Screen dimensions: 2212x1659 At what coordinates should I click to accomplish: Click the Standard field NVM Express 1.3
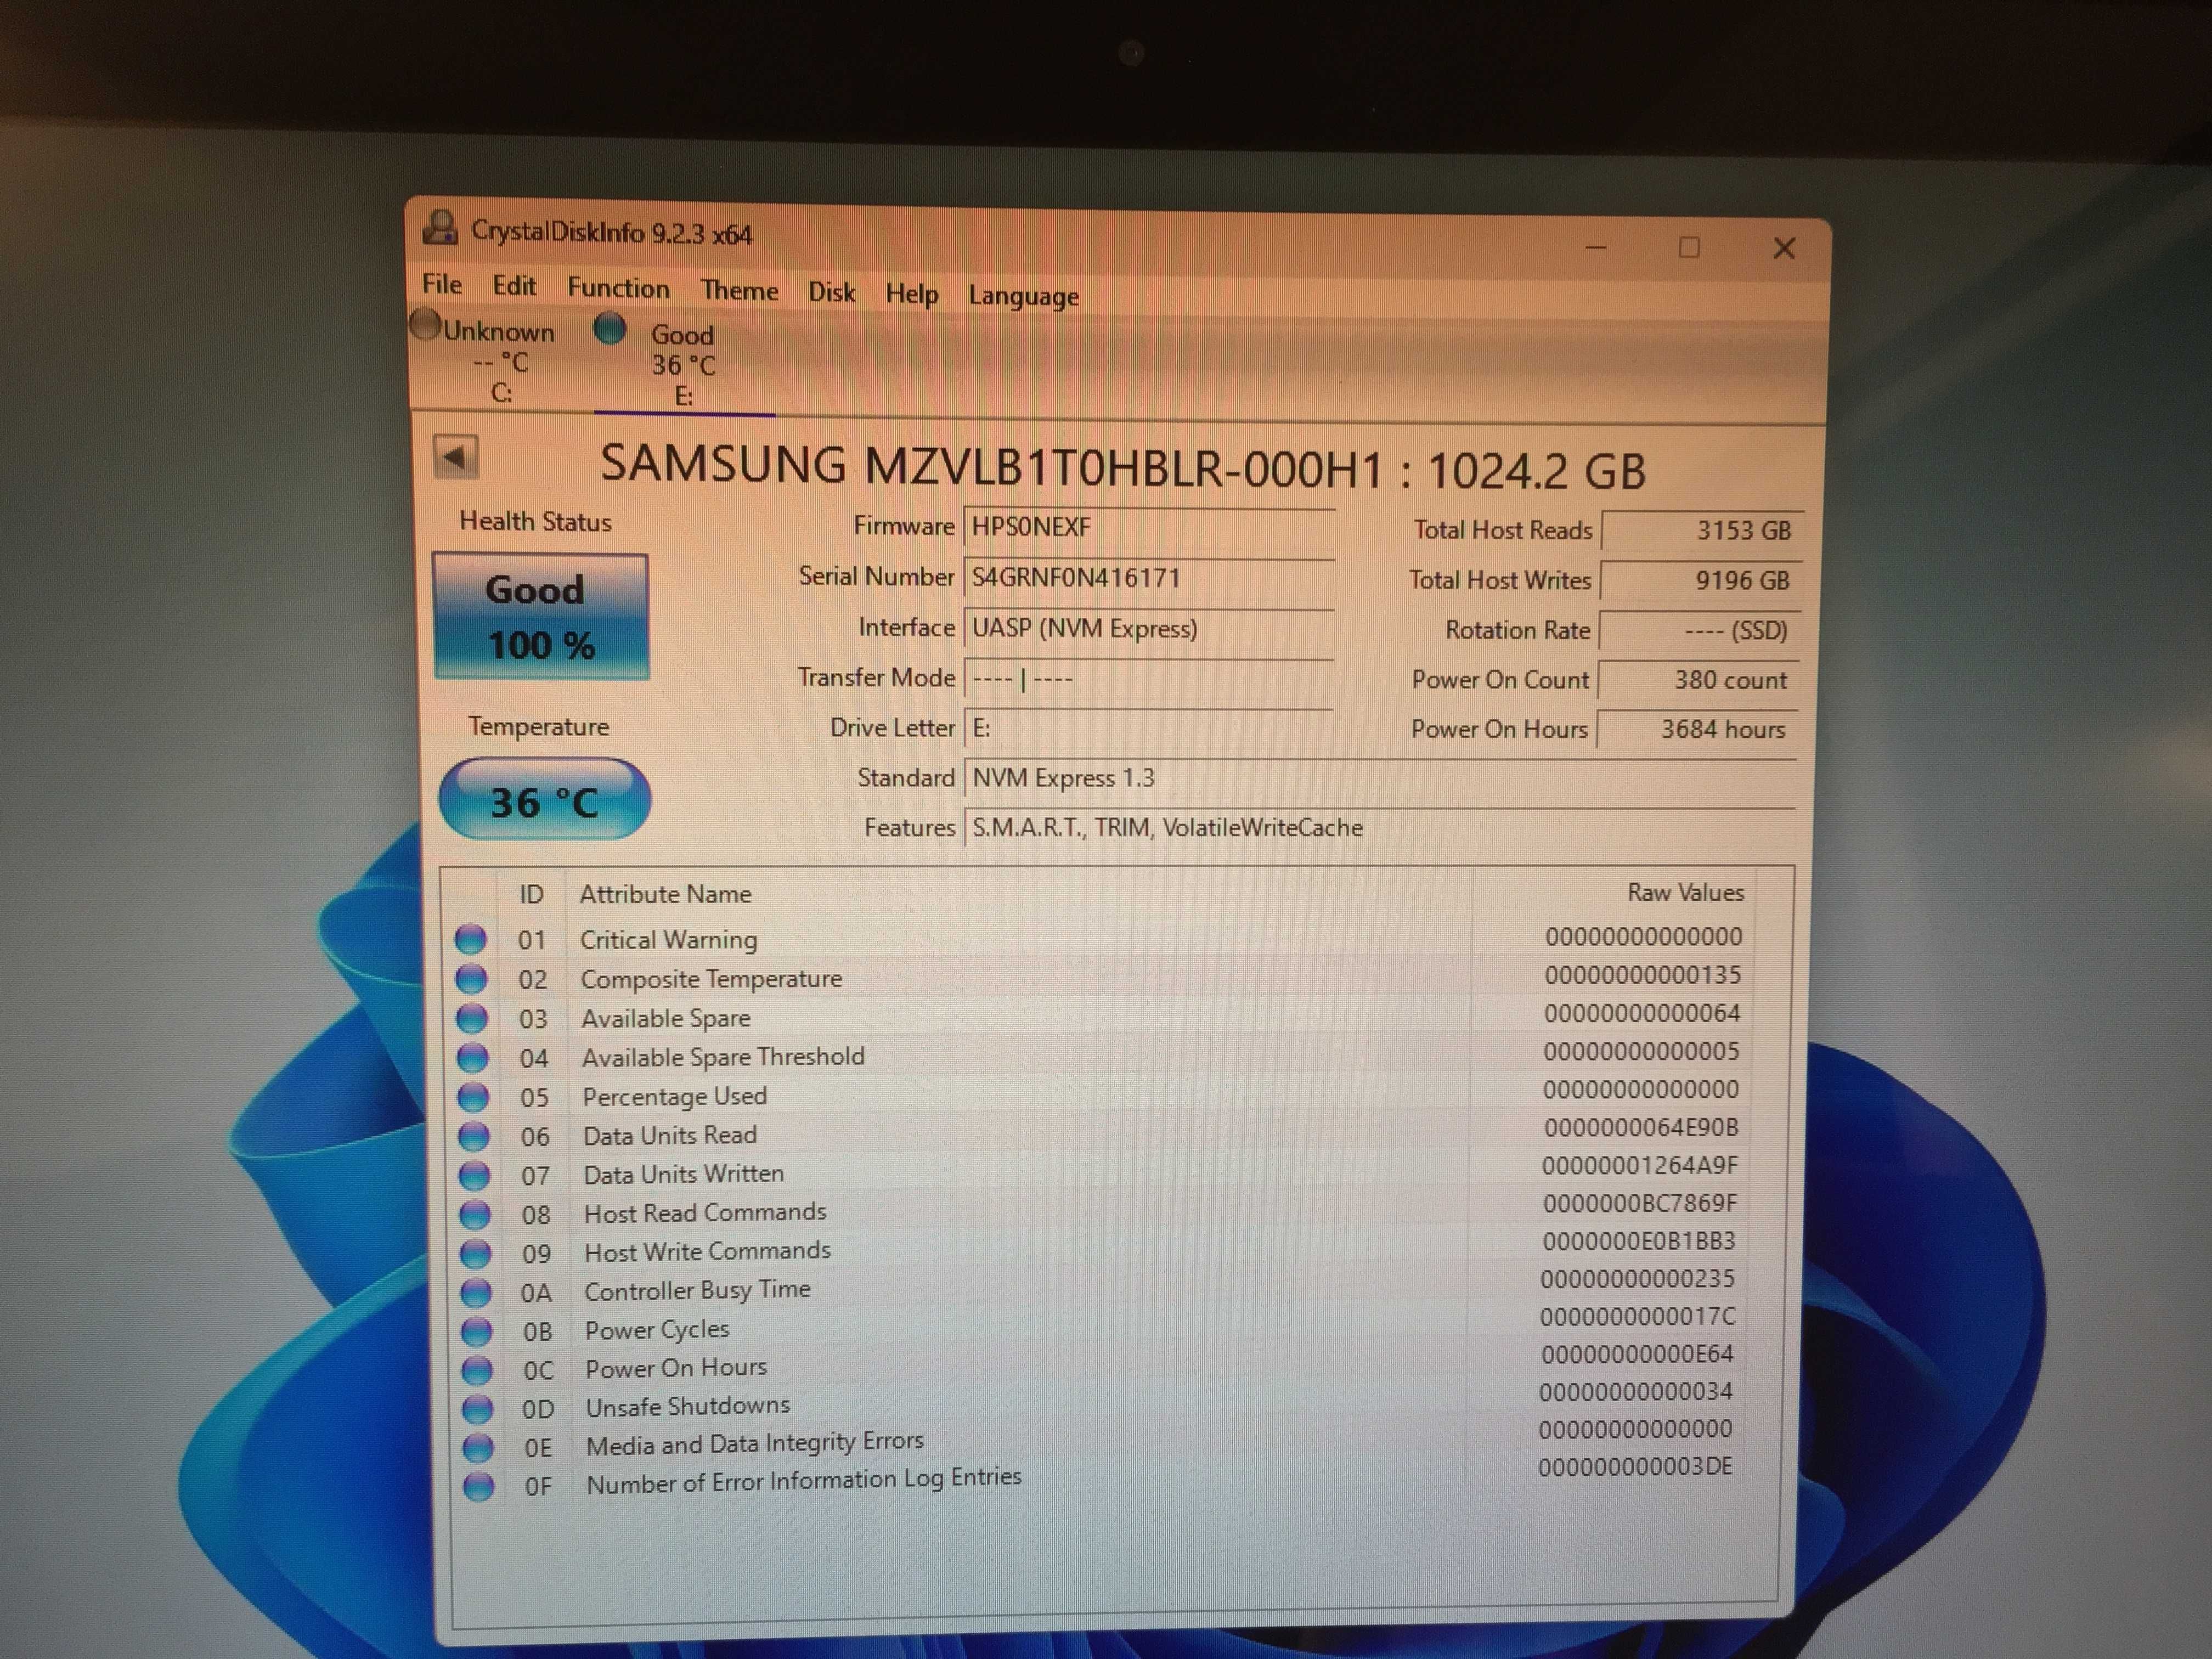1379,778
